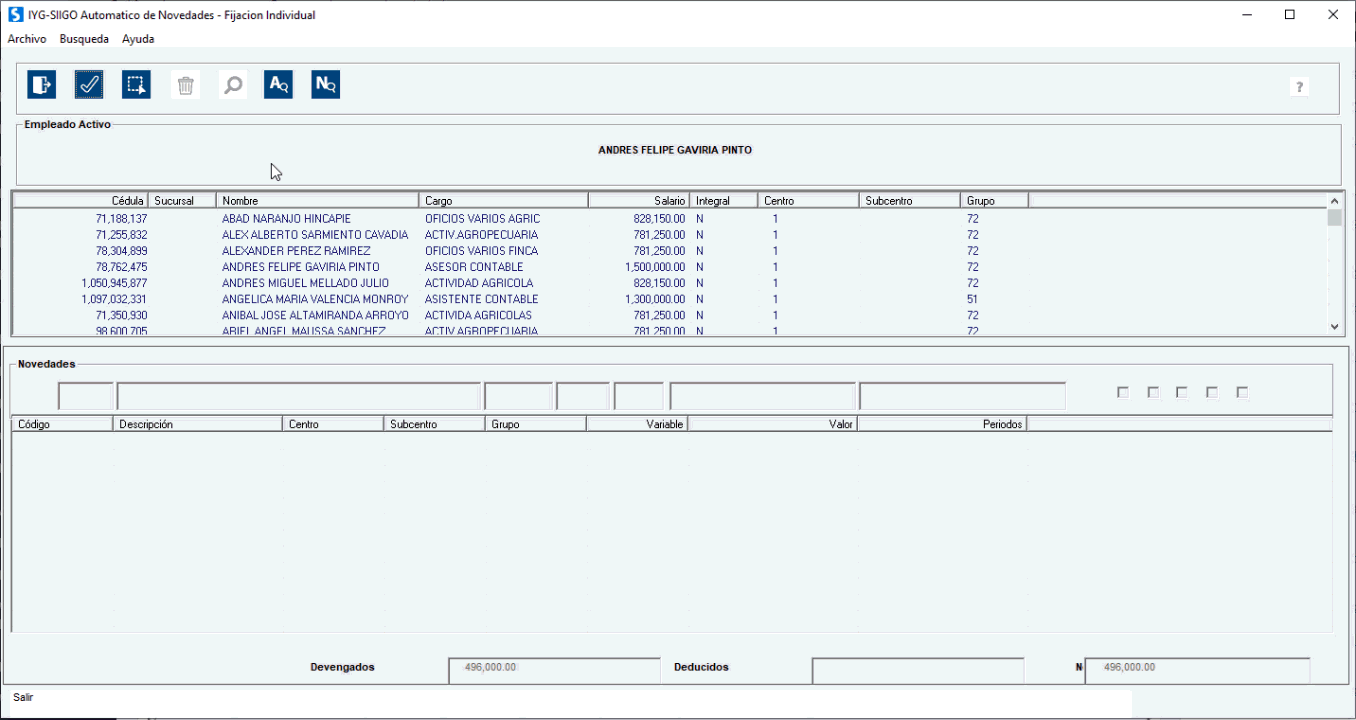The width and height of the screenshot is (1356, 720).
Task: Click the dashed selection rectangle icon
Action: click(x=136, y=85)
